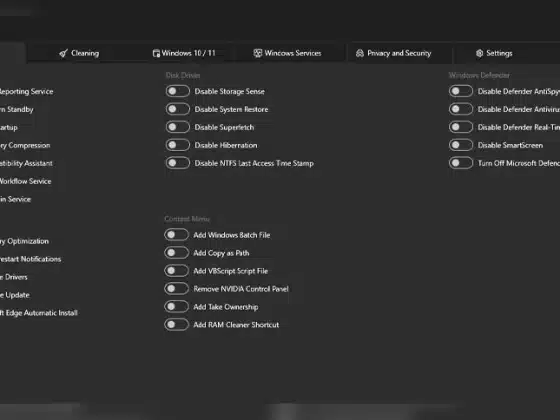
Task: Click the 'Disable Hibernation' label
Action: tap(226, 145)
